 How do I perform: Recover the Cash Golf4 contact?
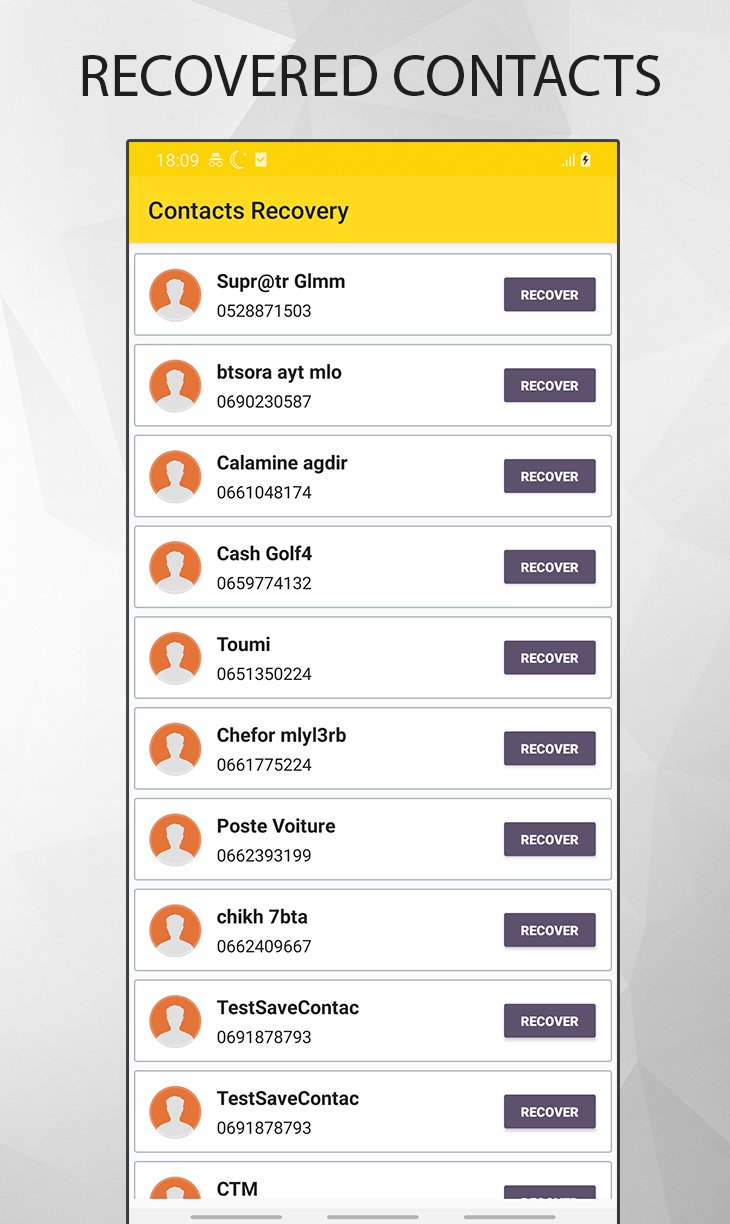549,567
